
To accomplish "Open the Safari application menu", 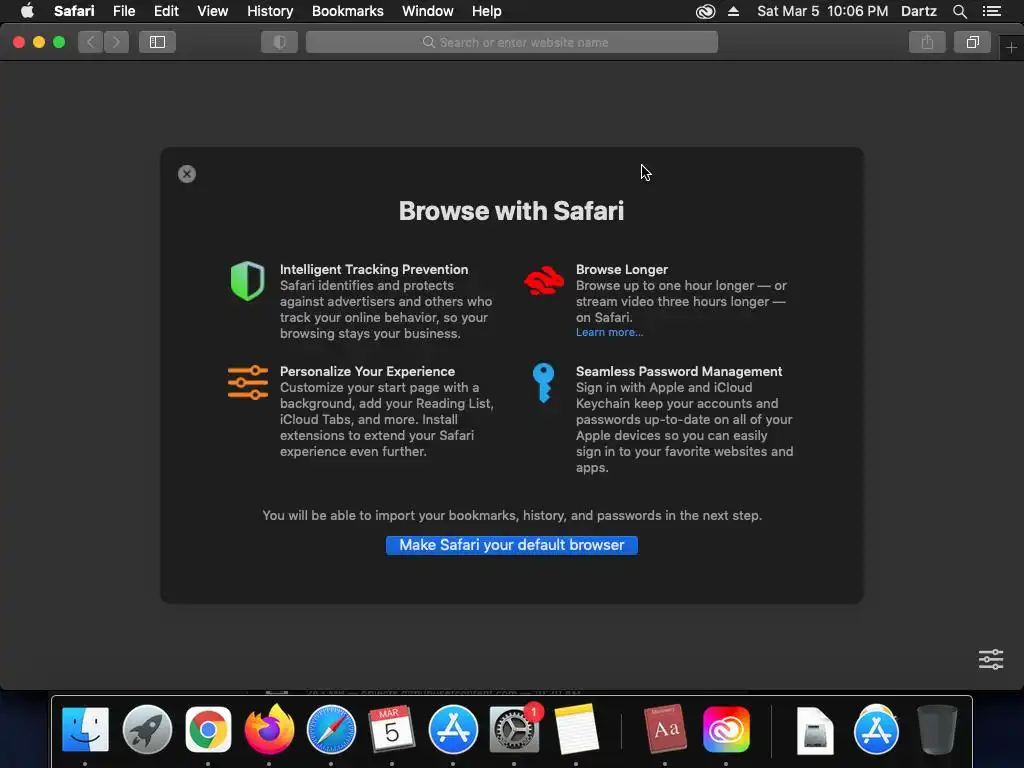I will pos(74,11).
